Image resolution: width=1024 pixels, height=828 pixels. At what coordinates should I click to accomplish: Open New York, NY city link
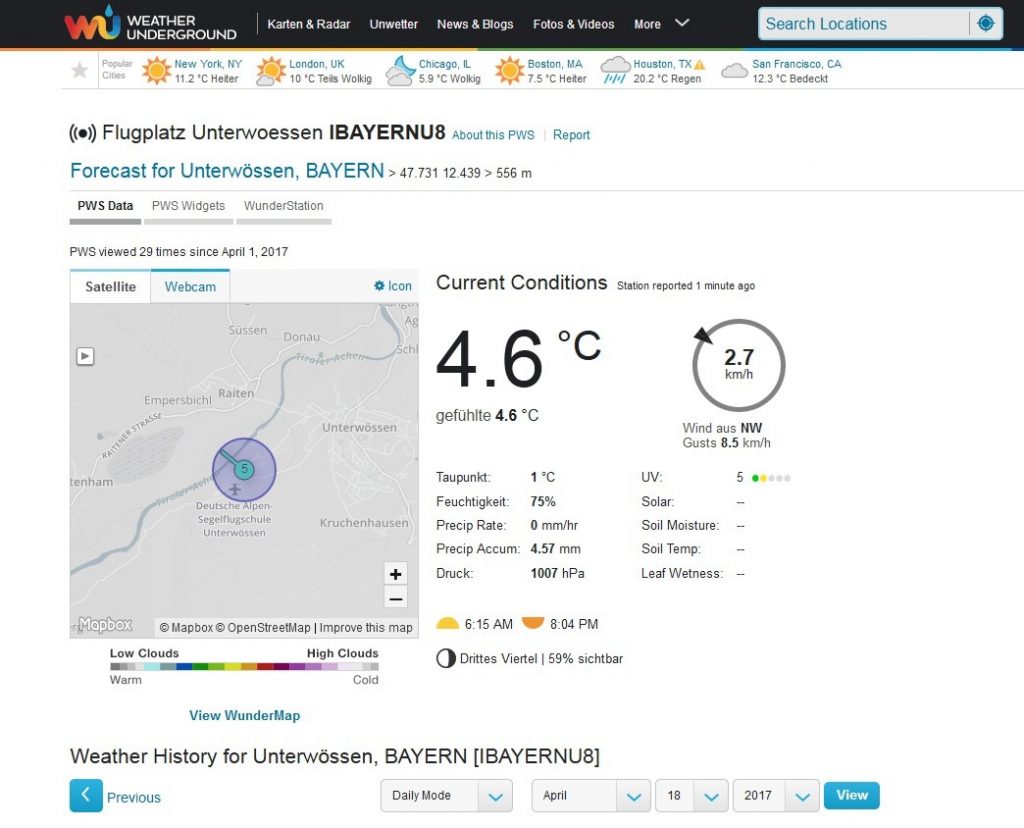[208, 64]
